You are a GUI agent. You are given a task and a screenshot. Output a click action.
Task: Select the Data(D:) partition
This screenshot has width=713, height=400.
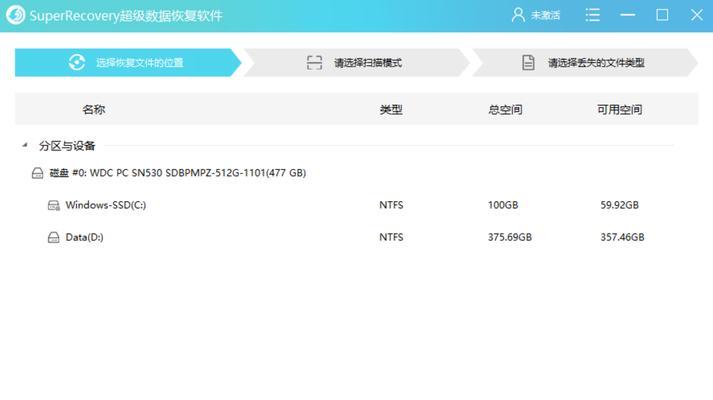click(x=84, y=237)
